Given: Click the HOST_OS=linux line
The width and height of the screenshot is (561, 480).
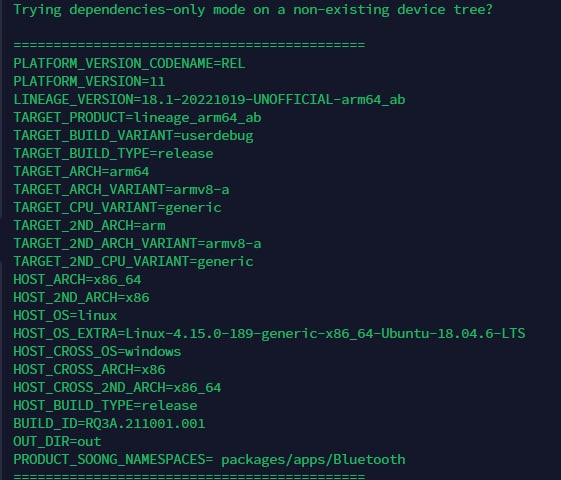Looking at the screenshot, I should [x=65, y=315].
